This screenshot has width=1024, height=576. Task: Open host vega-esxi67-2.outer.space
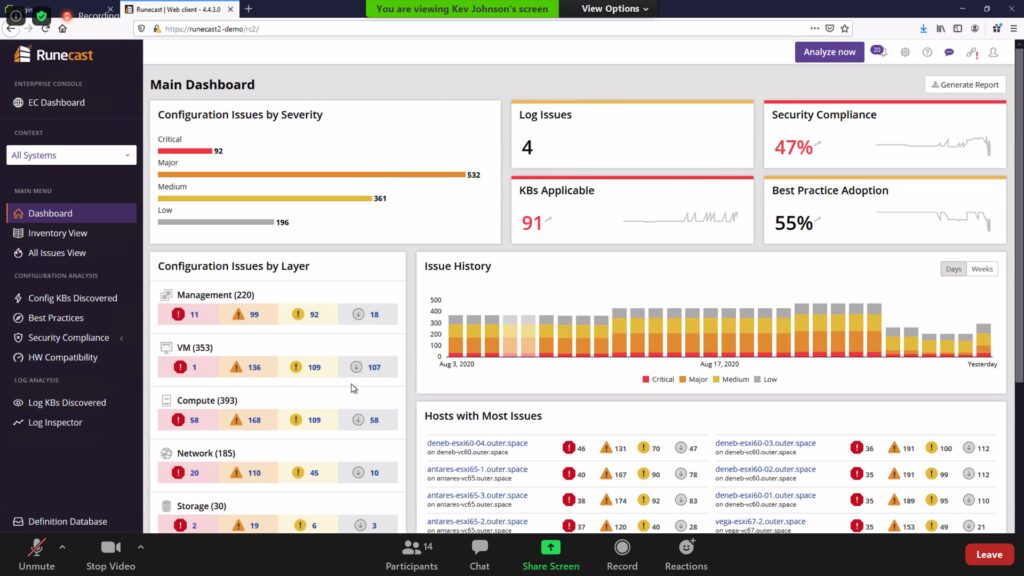coord(760,521)
